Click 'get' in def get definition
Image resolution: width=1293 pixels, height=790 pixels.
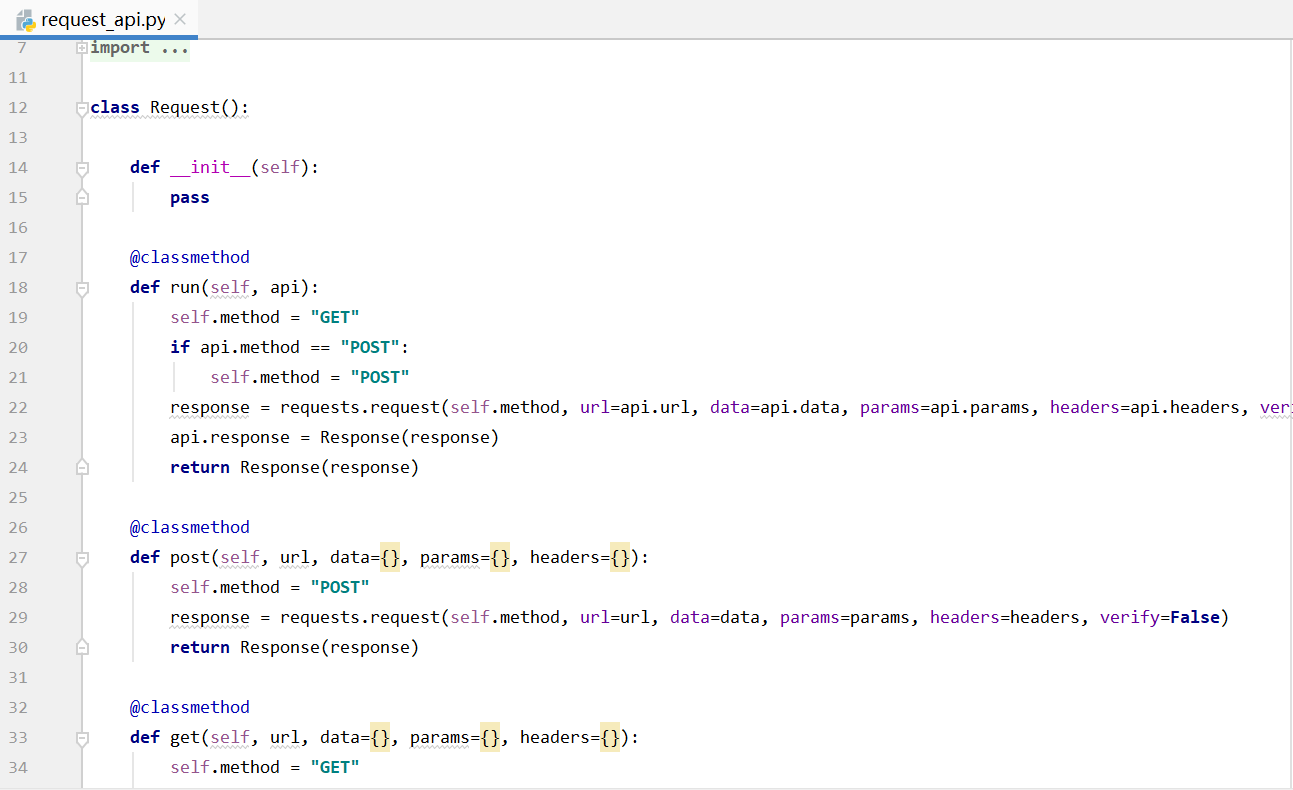[x=185, y=737]
